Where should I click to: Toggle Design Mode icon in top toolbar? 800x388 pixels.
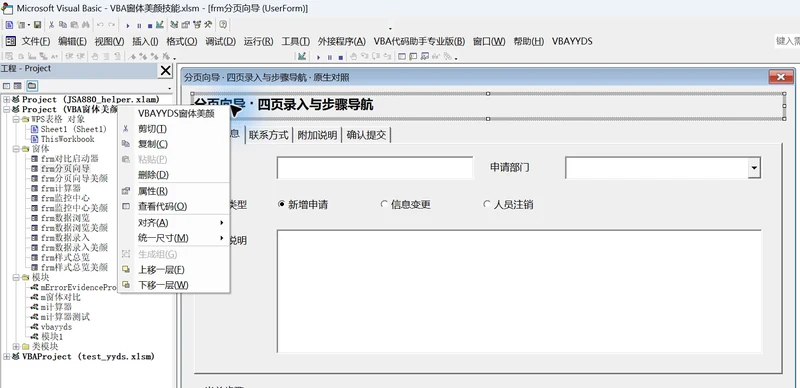pos(160,25)
